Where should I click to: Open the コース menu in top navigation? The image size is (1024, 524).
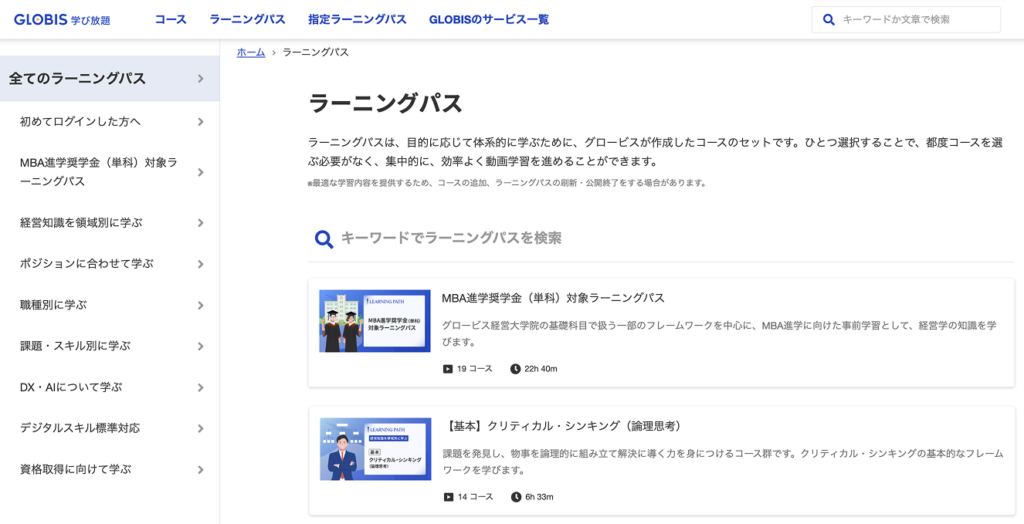point(170,20)
